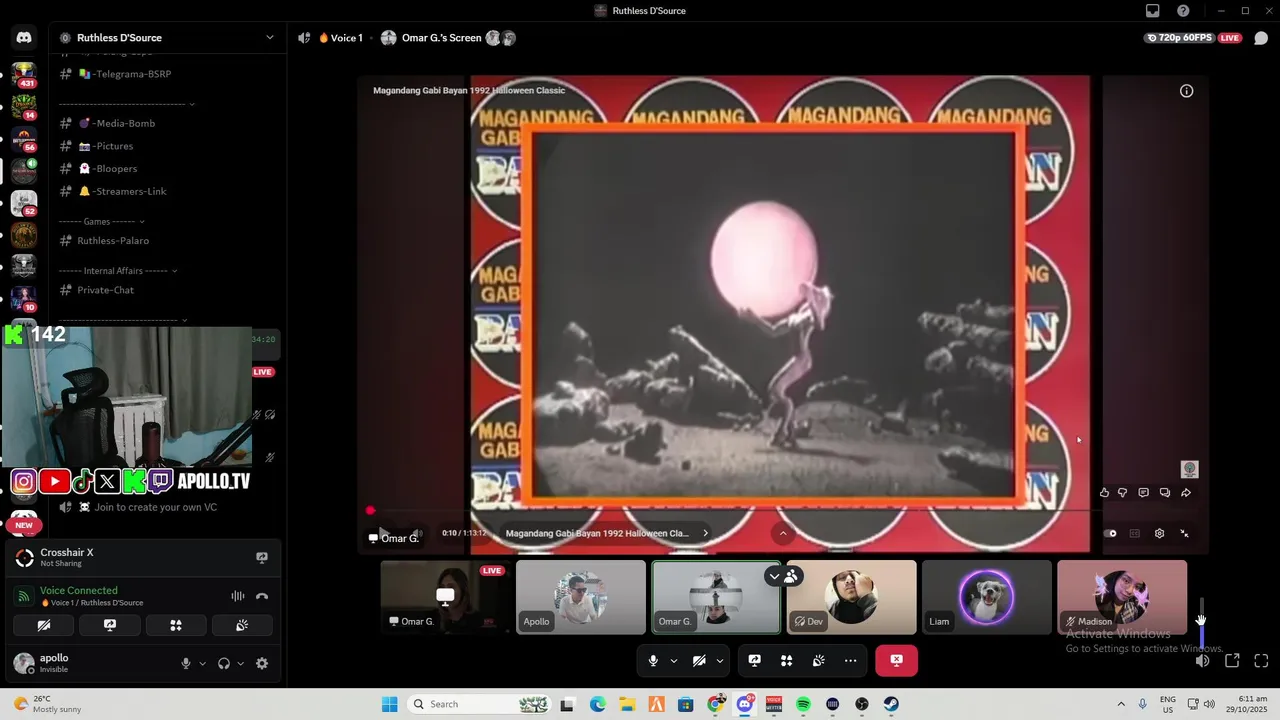This screenshot has width=1280, height=720.
Task: Hide members via chevron people button
Action: coord(783,576)
